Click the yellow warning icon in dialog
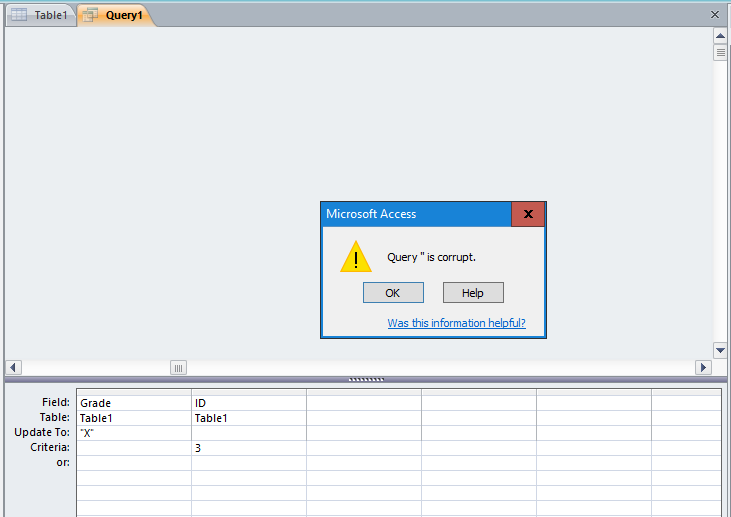The width and height of the screenshot is (731, 517). pyautogui.click(x=356, y=256)
